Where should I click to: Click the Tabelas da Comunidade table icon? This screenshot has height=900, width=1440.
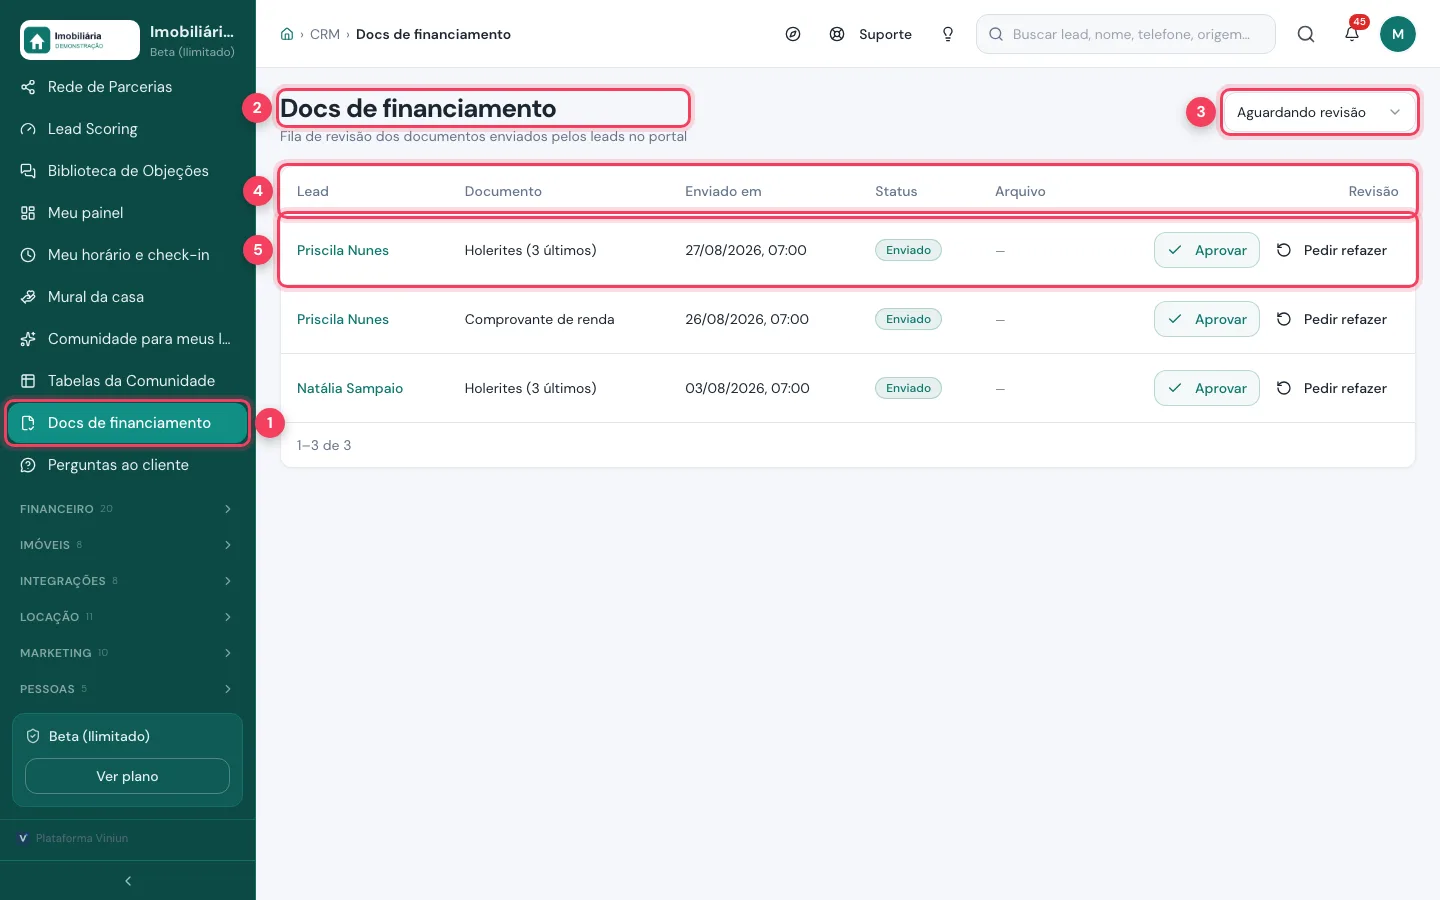coord(28,381)
